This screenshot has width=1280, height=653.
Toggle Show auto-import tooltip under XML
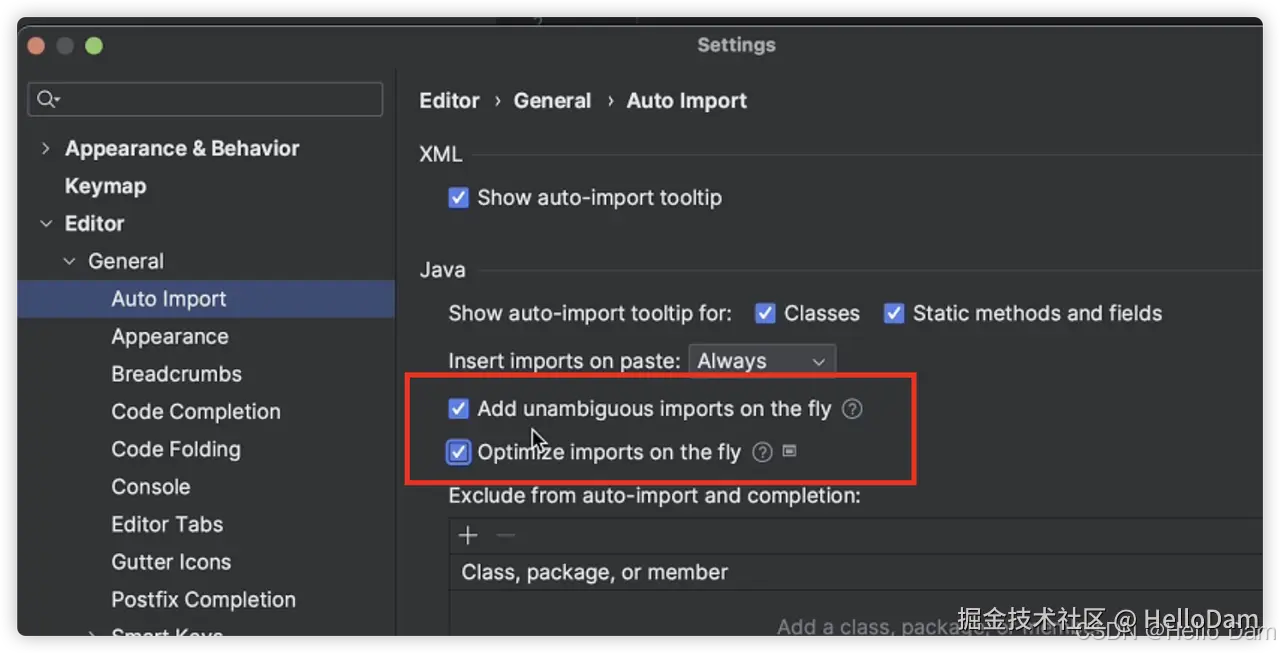pos(459,198)
